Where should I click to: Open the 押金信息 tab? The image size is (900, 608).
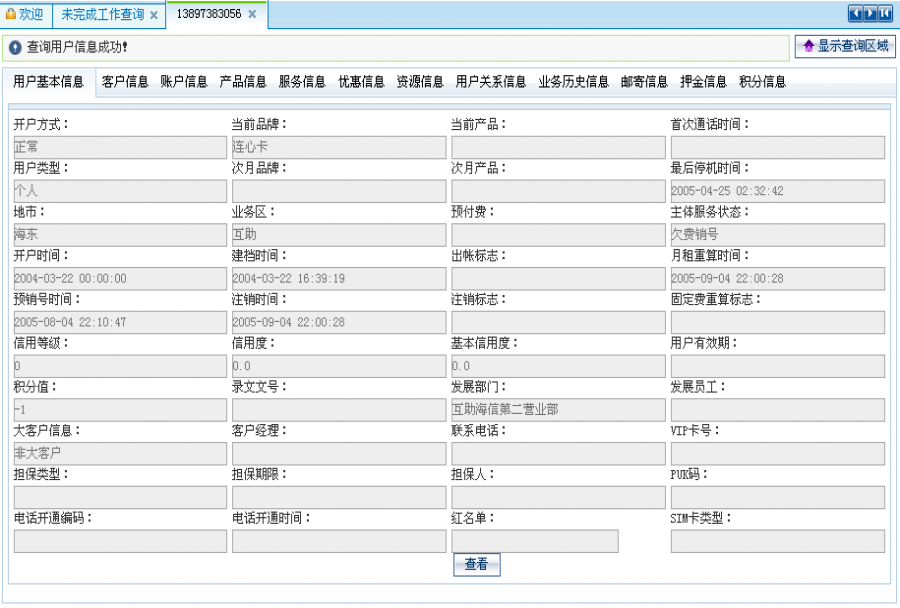(703, 82)
